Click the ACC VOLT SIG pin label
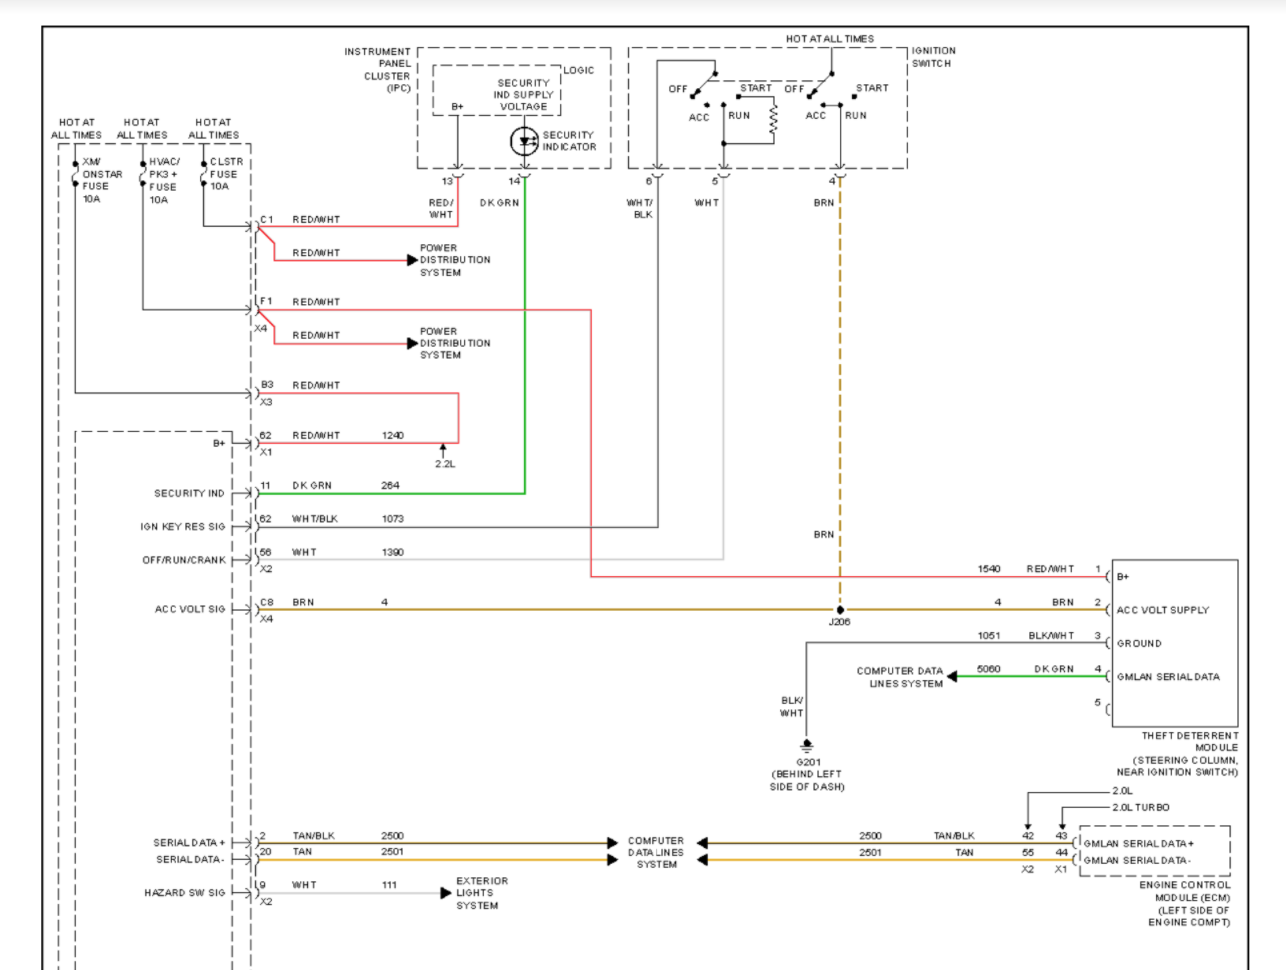This screenshot has height=970, width=1286. [x=190, y=609]
